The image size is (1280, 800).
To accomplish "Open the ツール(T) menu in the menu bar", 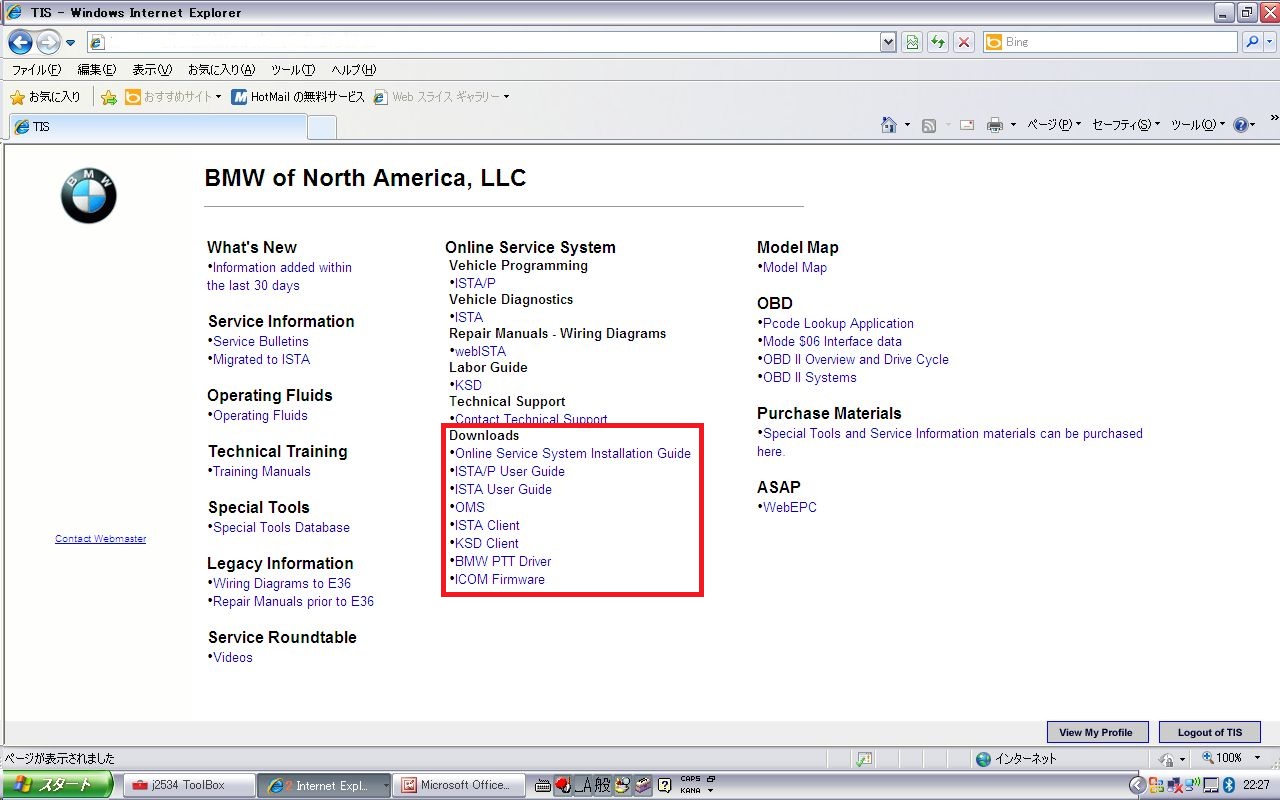I will point(293,70).
